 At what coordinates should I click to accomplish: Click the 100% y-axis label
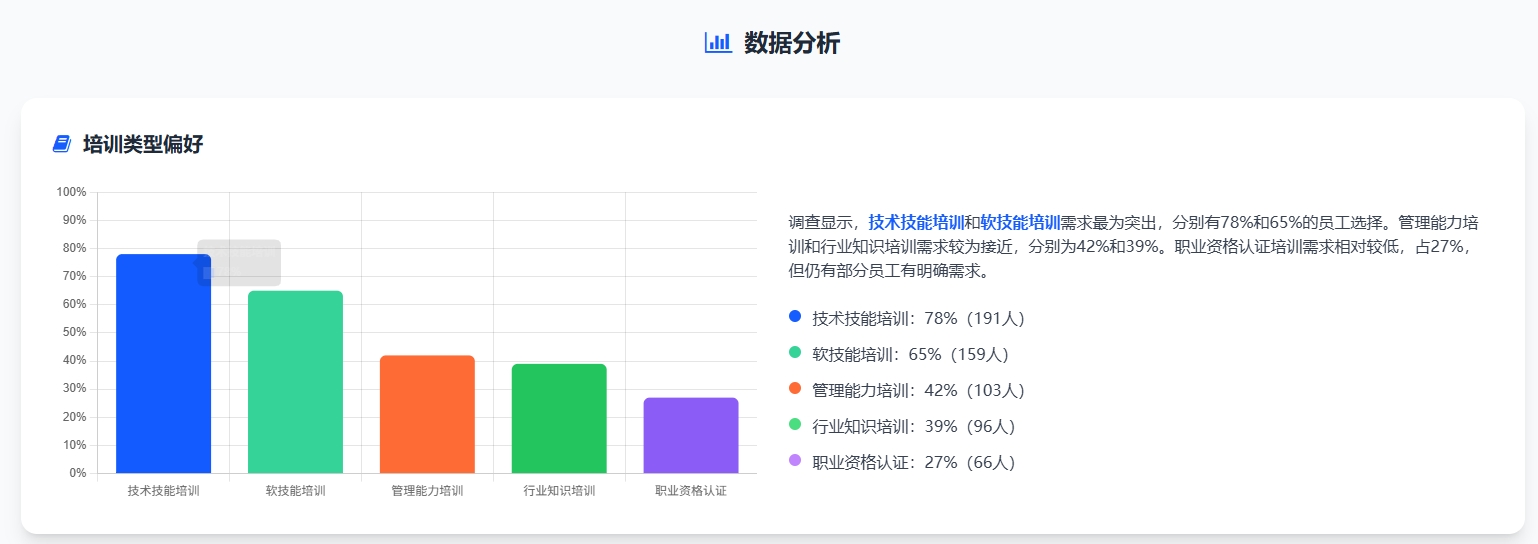[71, 192]
